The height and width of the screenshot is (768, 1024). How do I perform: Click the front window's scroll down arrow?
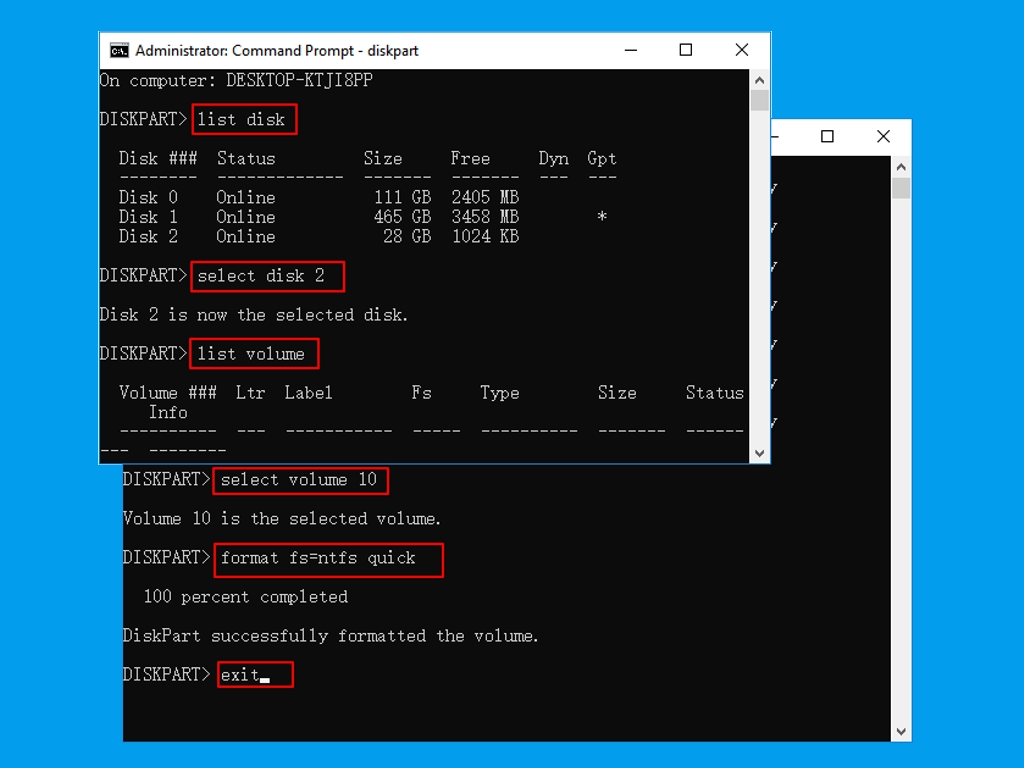(760, 453)
